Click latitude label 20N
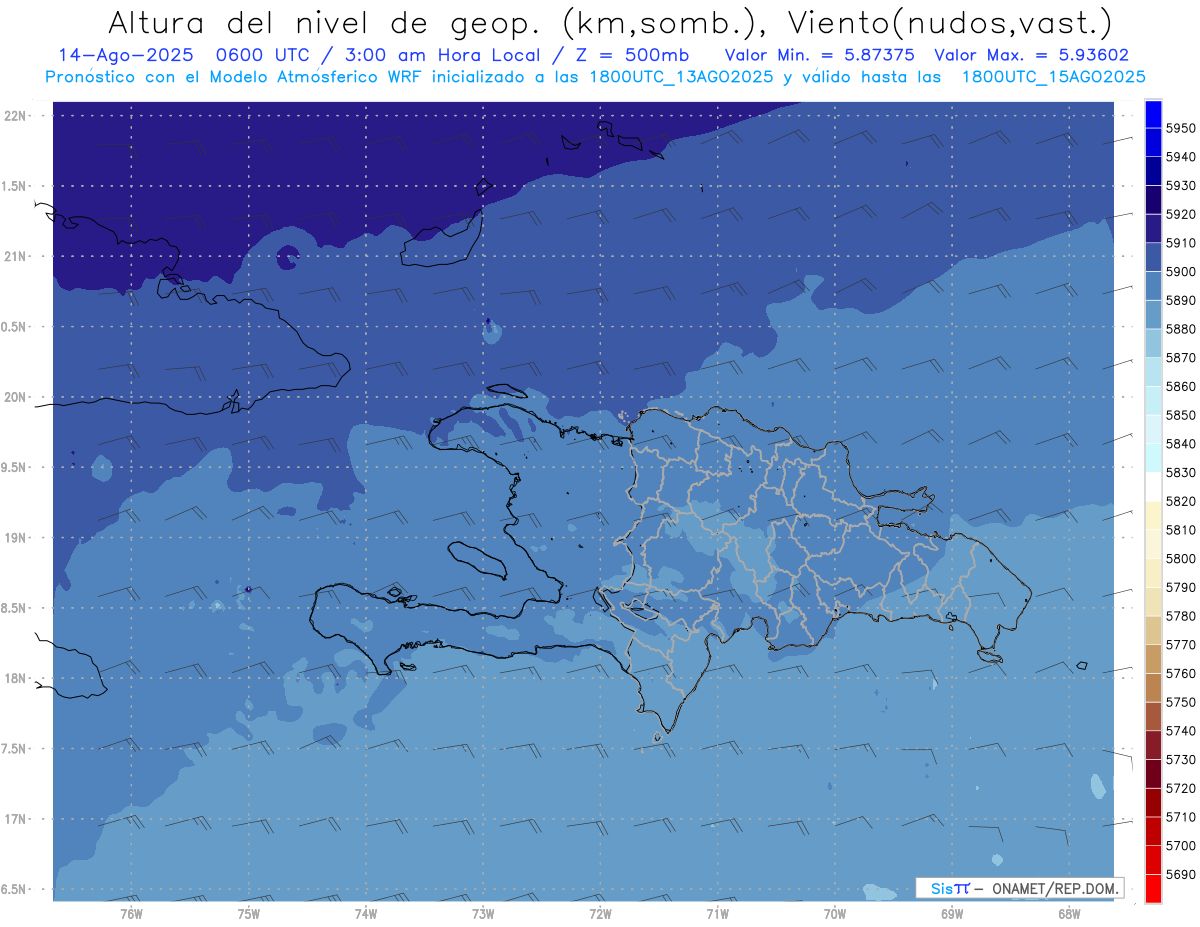This screenshot has height=927, width=1200. pyautogui.click(x=15, y=397)
